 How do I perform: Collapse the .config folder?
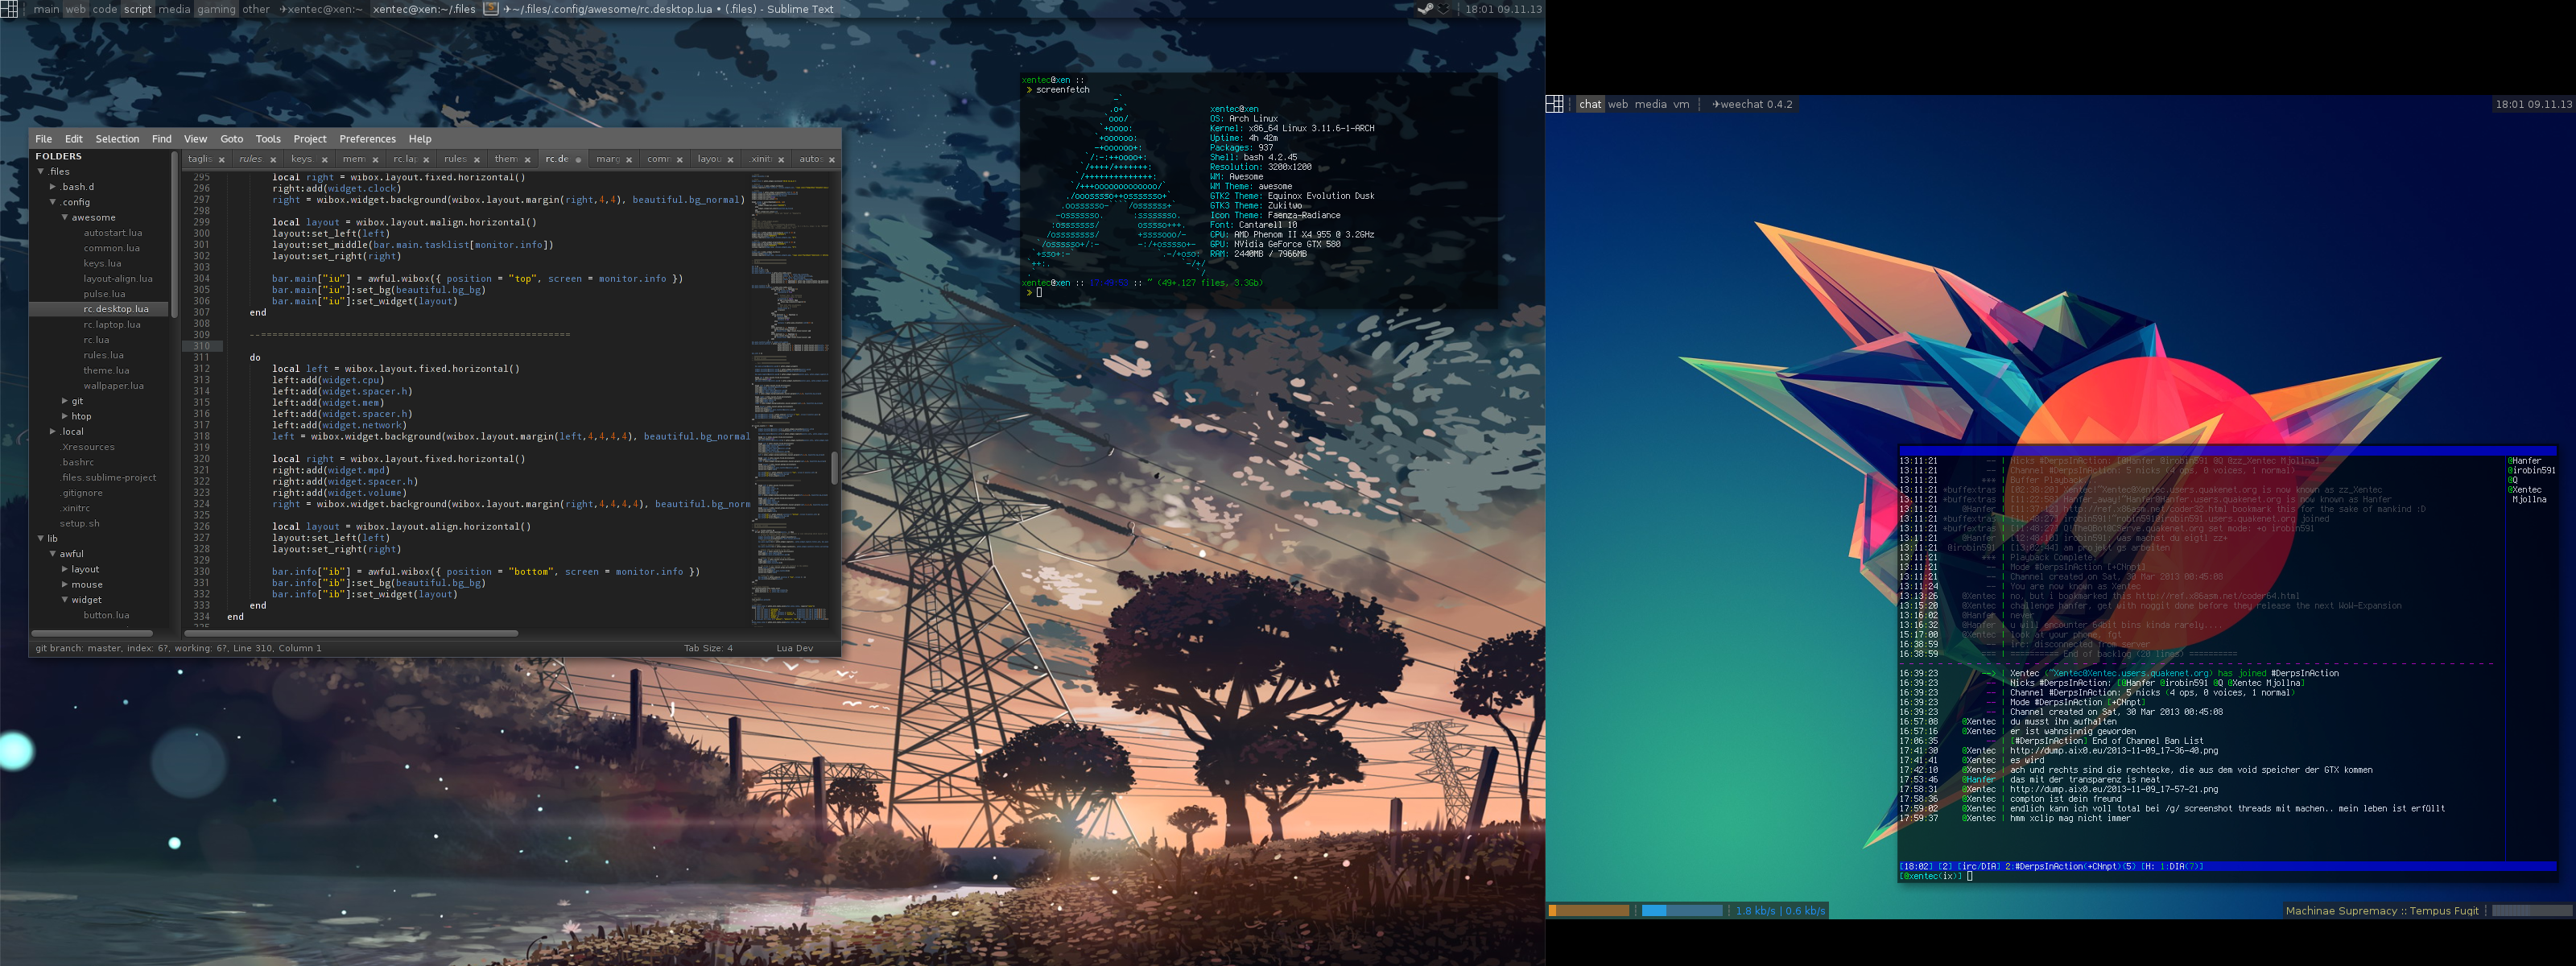click(53, 202)
